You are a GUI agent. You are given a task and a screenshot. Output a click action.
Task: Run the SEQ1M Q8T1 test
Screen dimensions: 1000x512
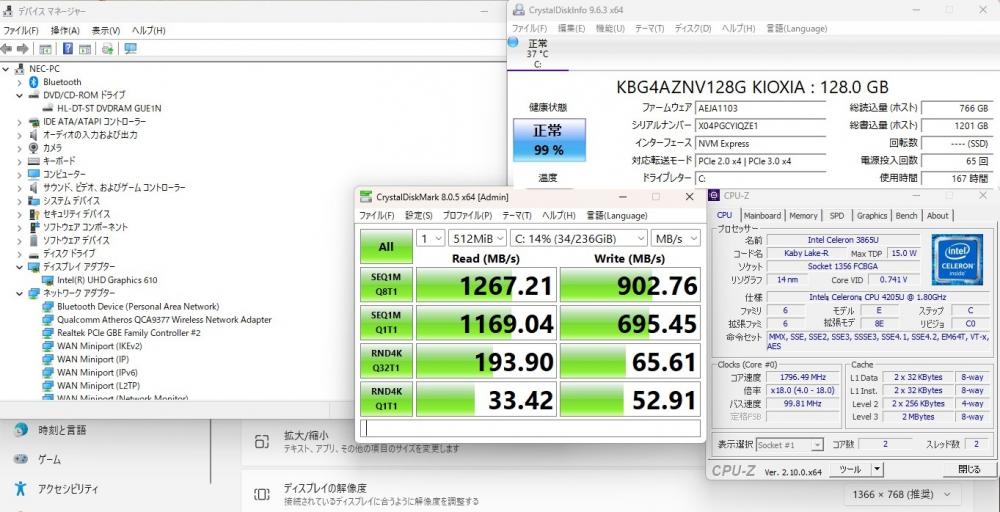click(x=386, y=285)
